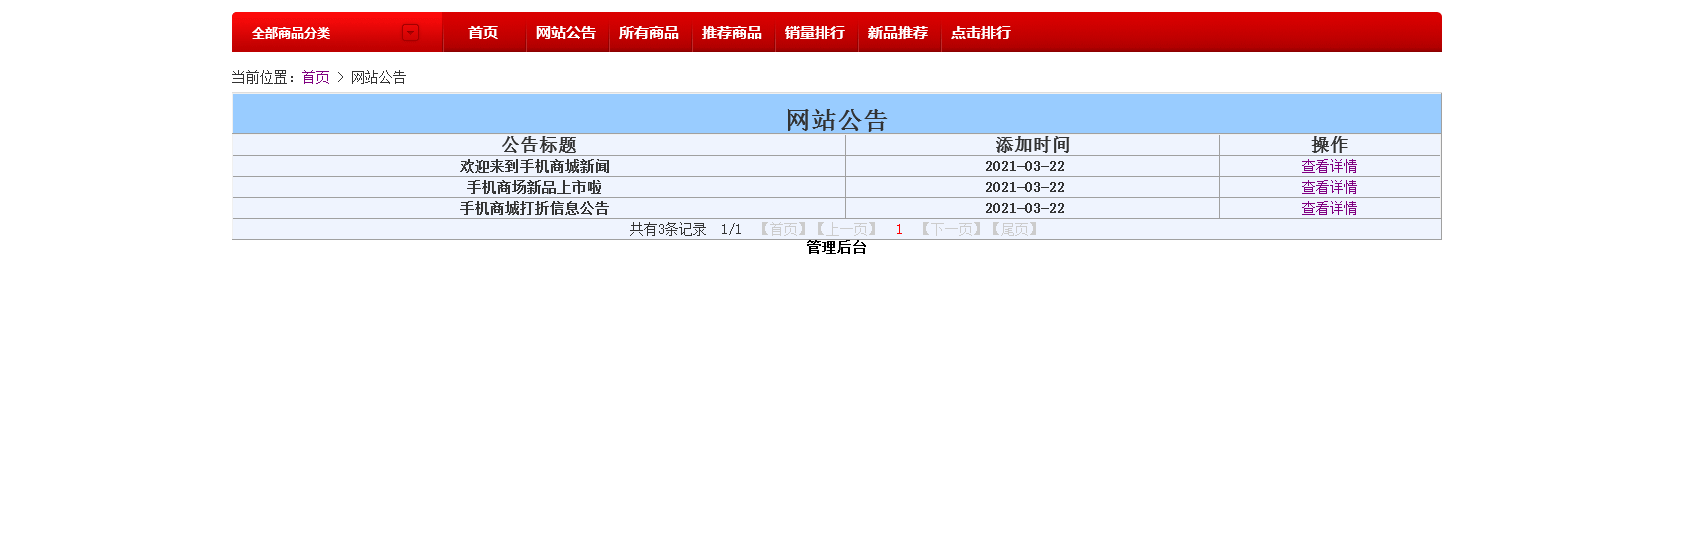Image resolution: width=1699 pixels, height=542 pixels.
Task: Select the 网站公告 breadcrumb text
Action: coord(378,77)
